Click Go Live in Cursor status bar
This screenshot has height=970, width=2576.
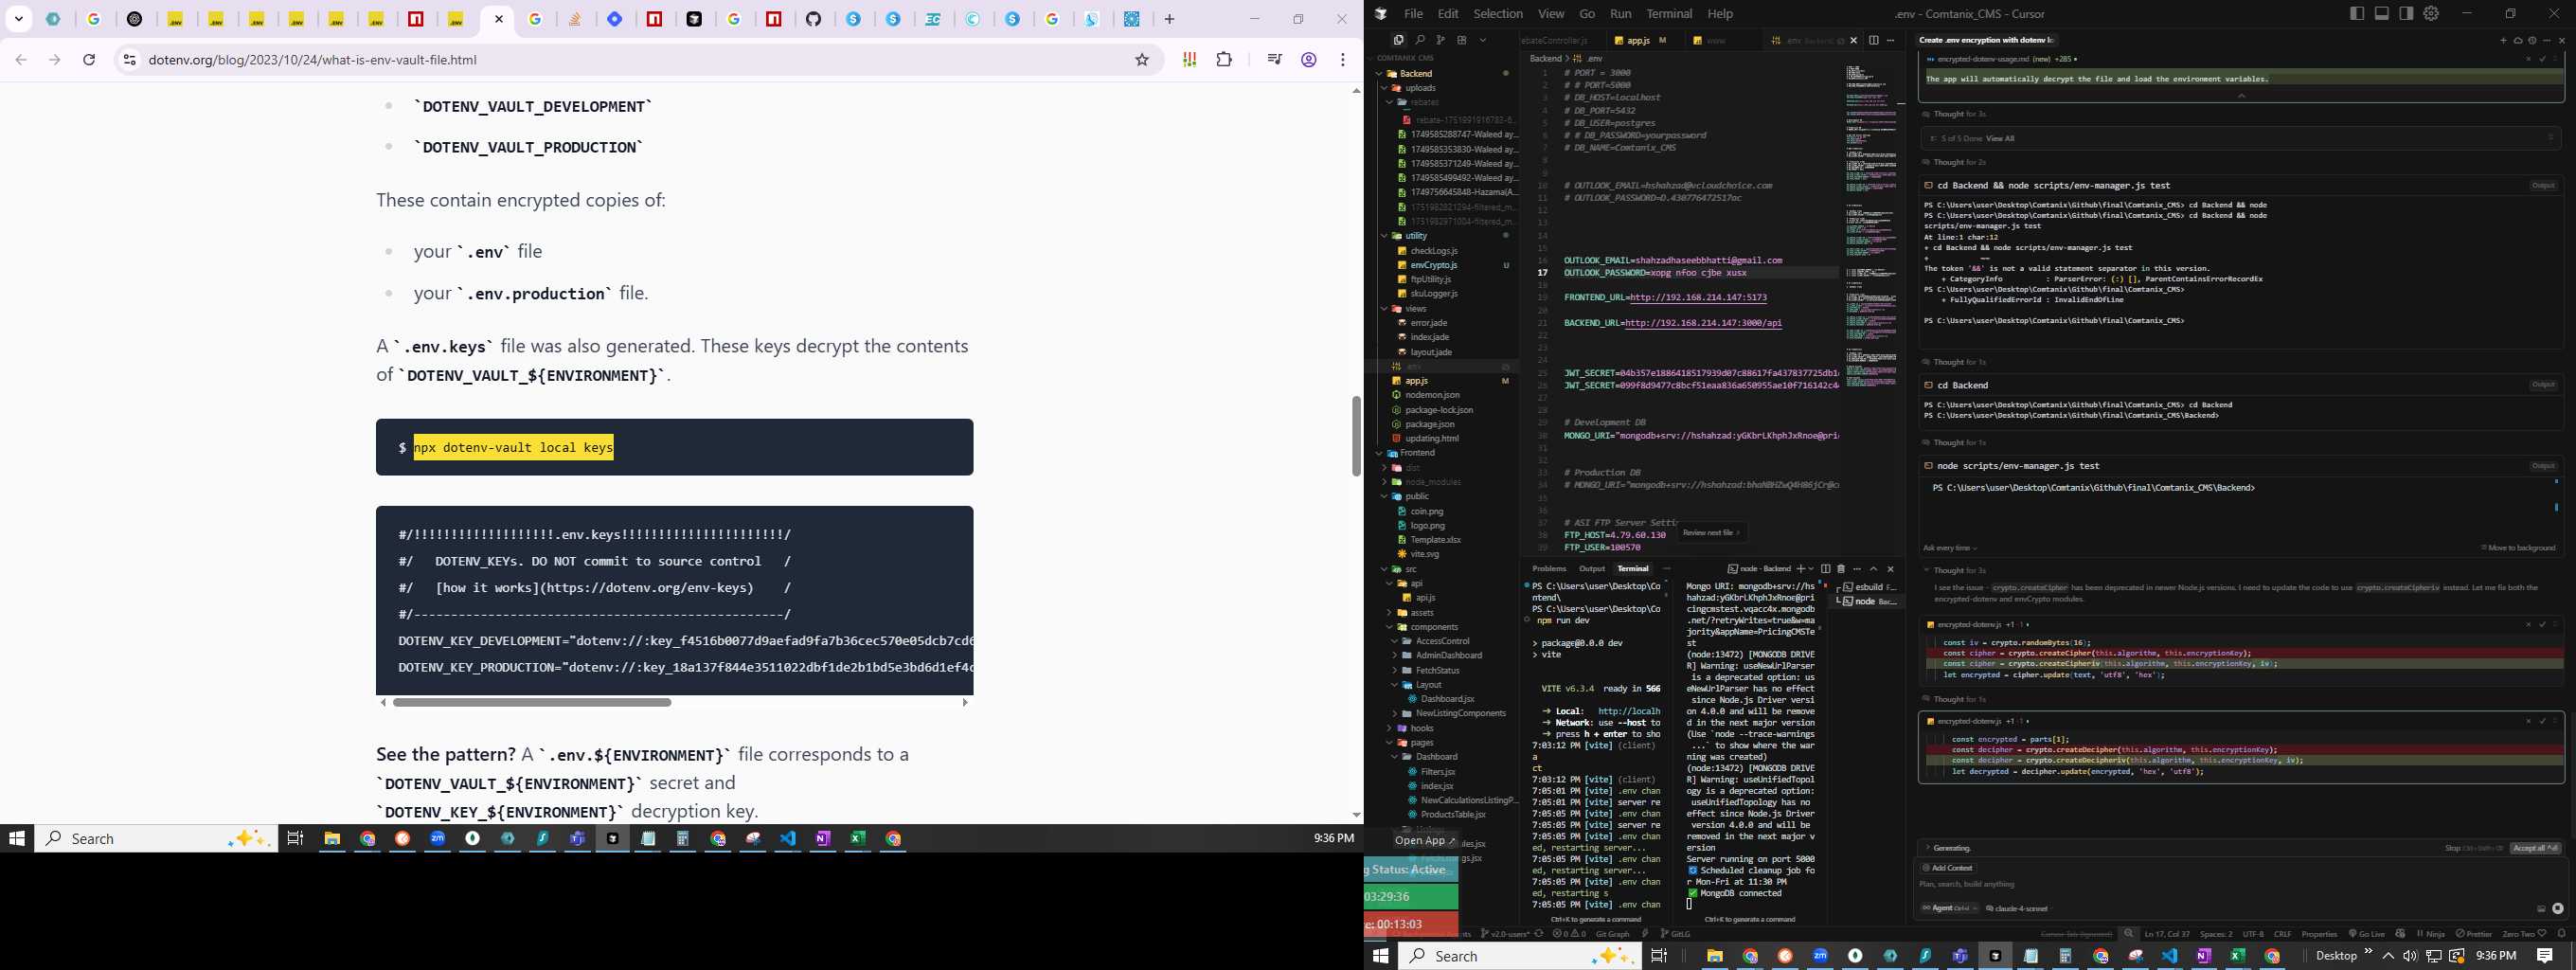click(2367, 934)
